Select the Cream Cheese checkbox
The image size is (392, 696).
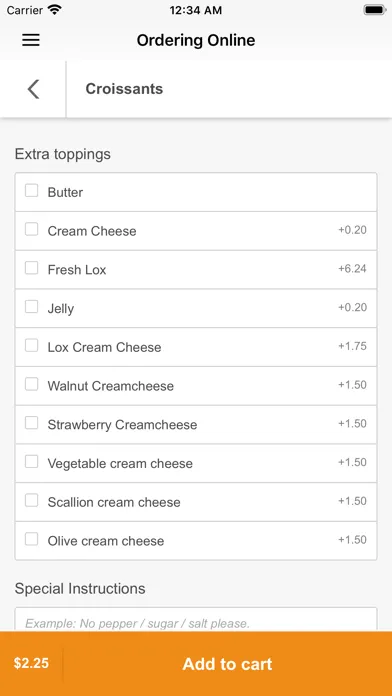coord(32,229)
